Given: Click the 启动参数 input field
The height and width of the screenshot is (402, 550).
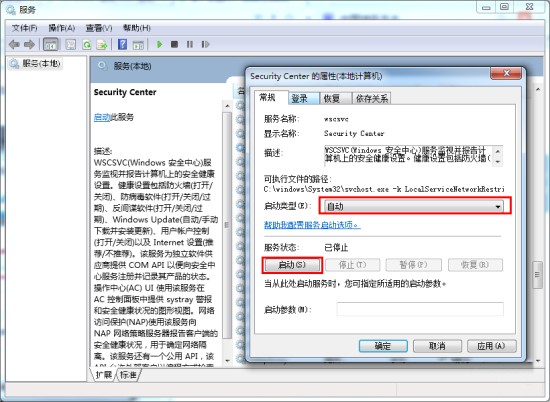Looking at the screenshot, I should [420, 309].
